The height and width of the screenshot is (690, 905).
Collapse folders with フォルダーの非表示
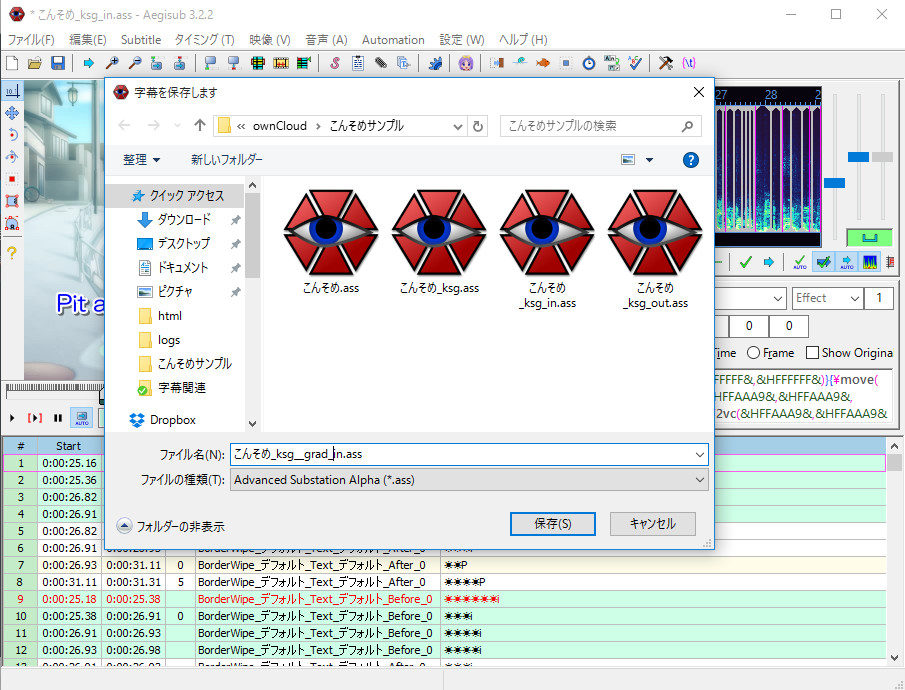171,526
